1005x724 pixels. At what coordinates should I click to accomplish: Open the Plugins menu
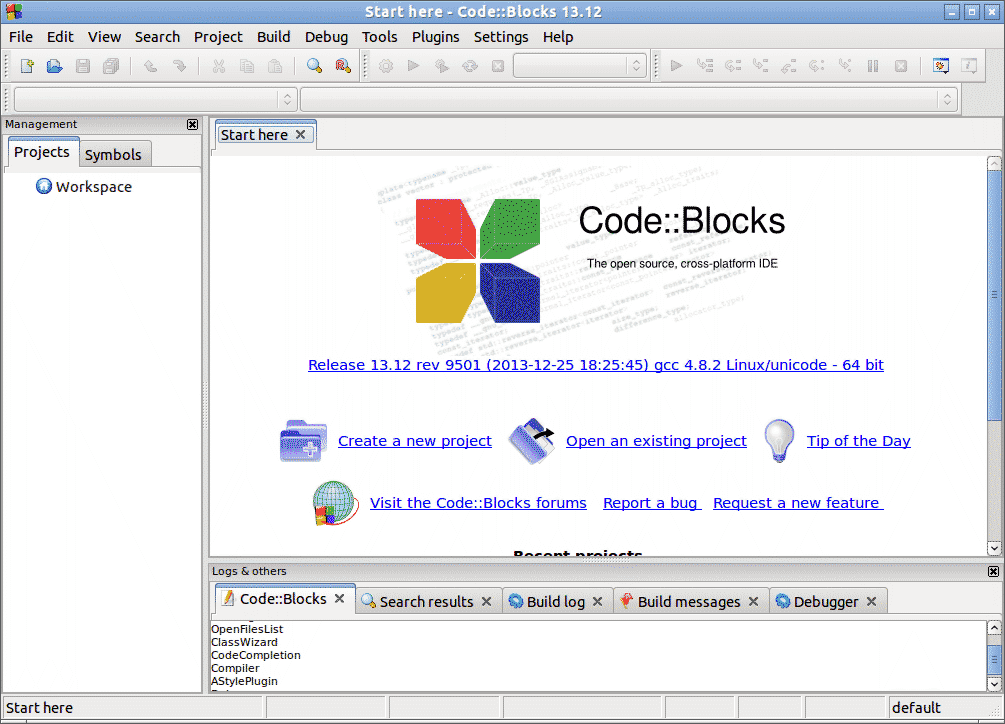[435, 37]
